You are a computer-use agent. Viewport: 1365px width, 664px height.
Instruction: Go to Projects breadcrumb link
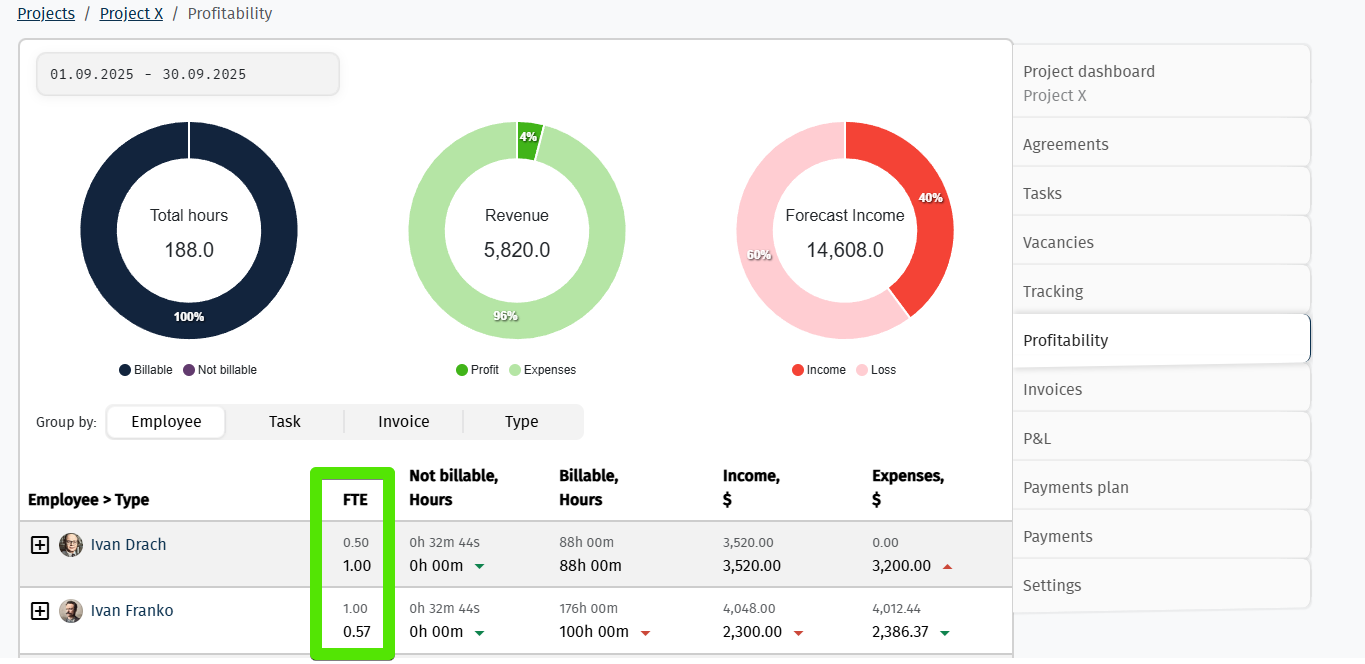pos(46,14)
